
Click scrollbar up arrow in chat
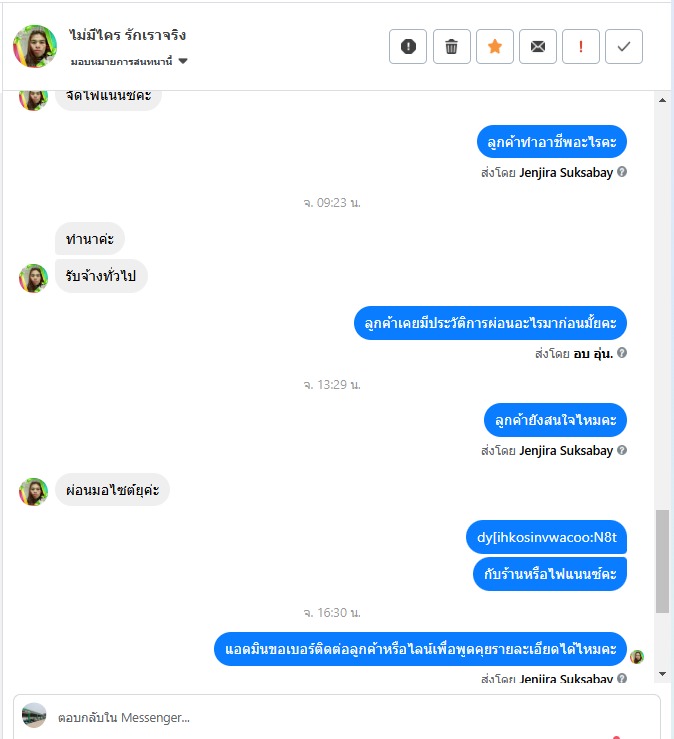(x=662, y=100)
